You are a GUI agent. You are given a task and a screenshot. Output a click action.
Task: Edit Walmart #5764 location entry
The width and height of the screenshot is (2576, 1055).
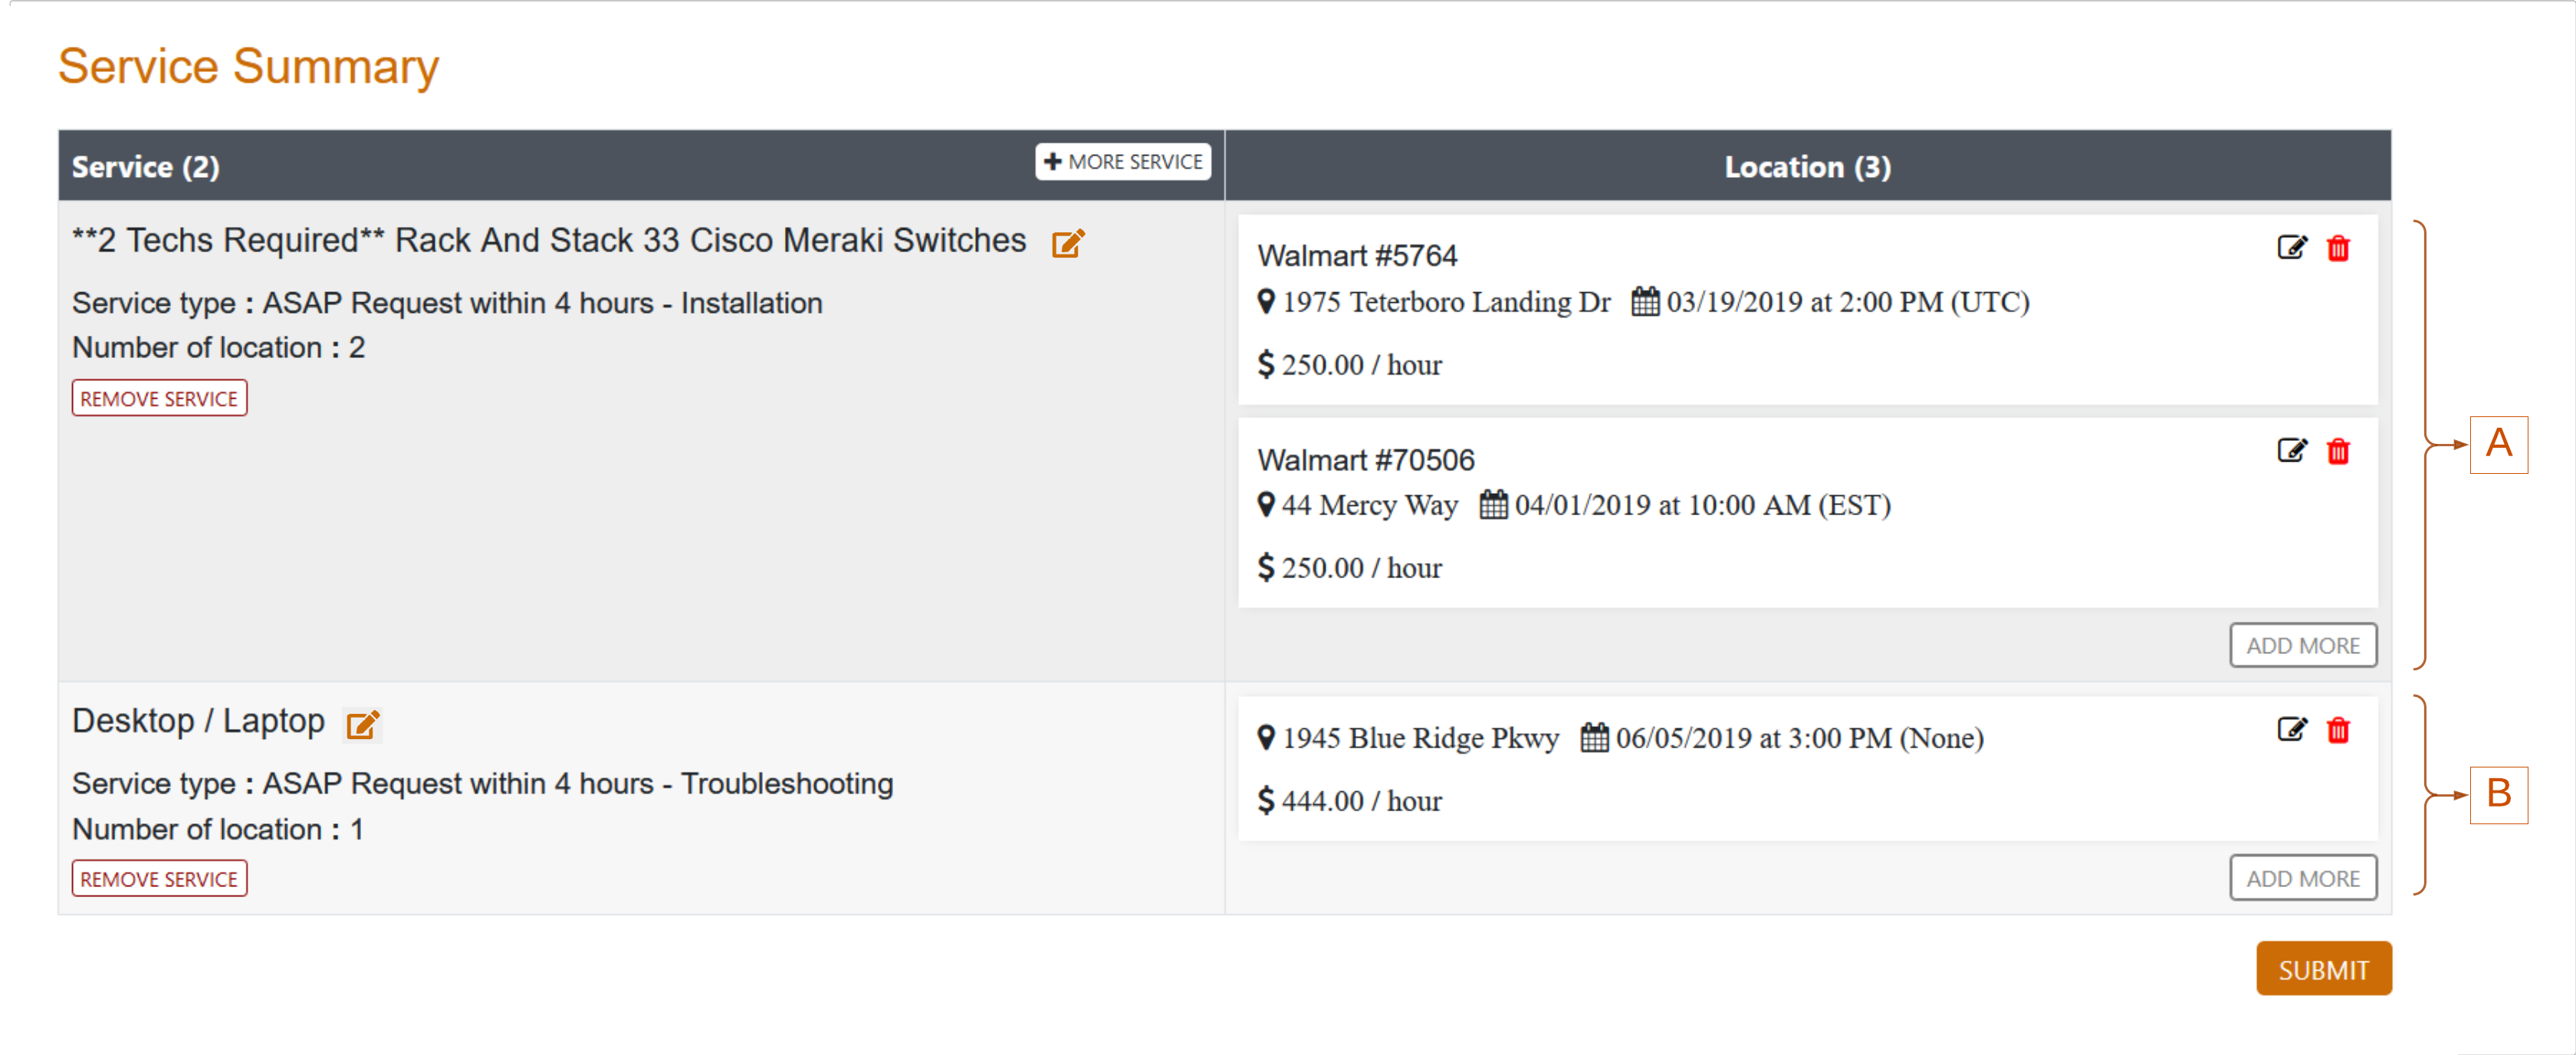point(2291,247)
